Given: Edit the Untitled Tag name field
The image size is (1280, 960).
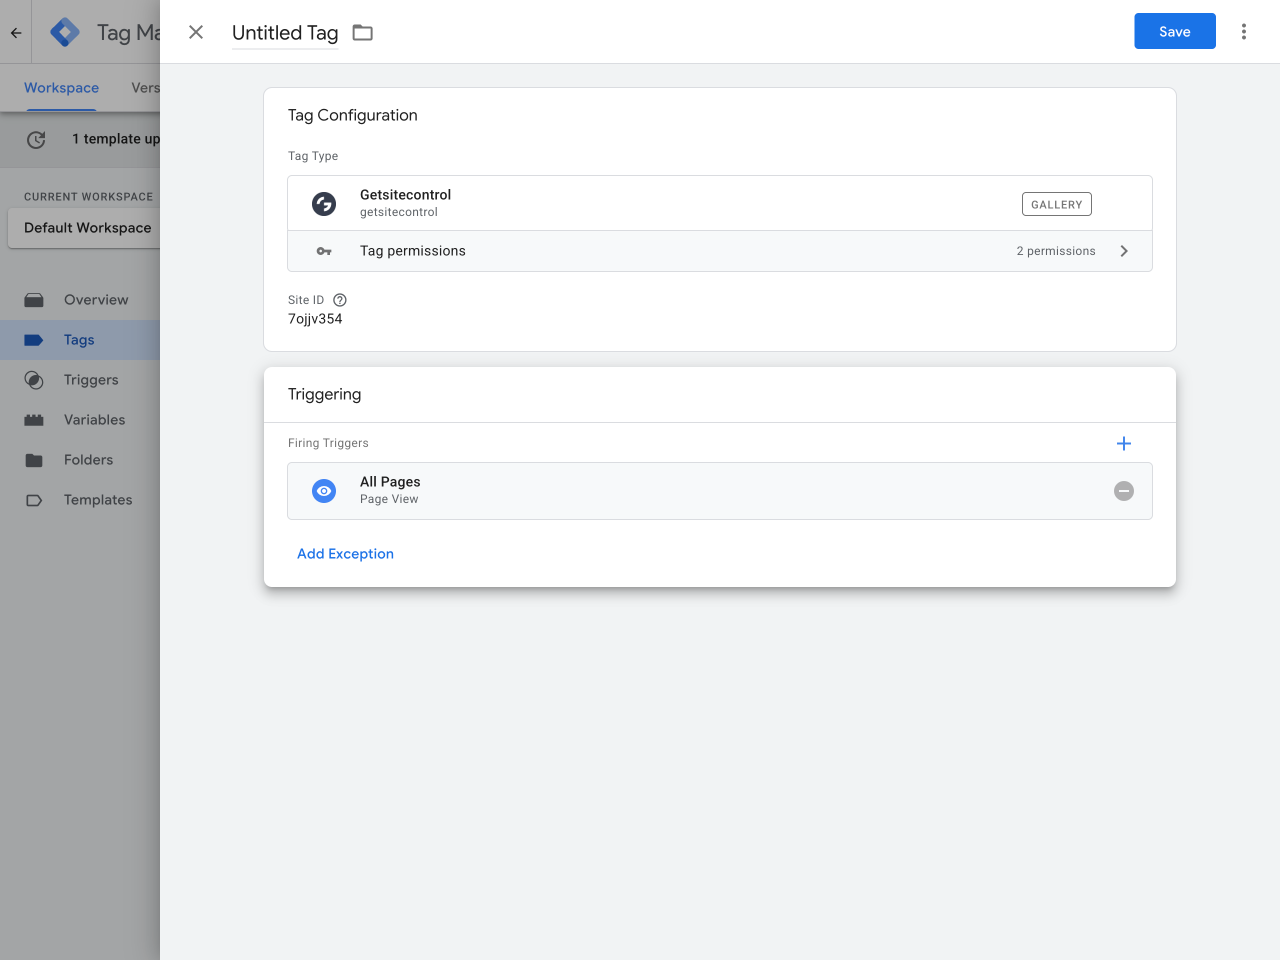Looking at the screenshot, I should click(285, 33).
